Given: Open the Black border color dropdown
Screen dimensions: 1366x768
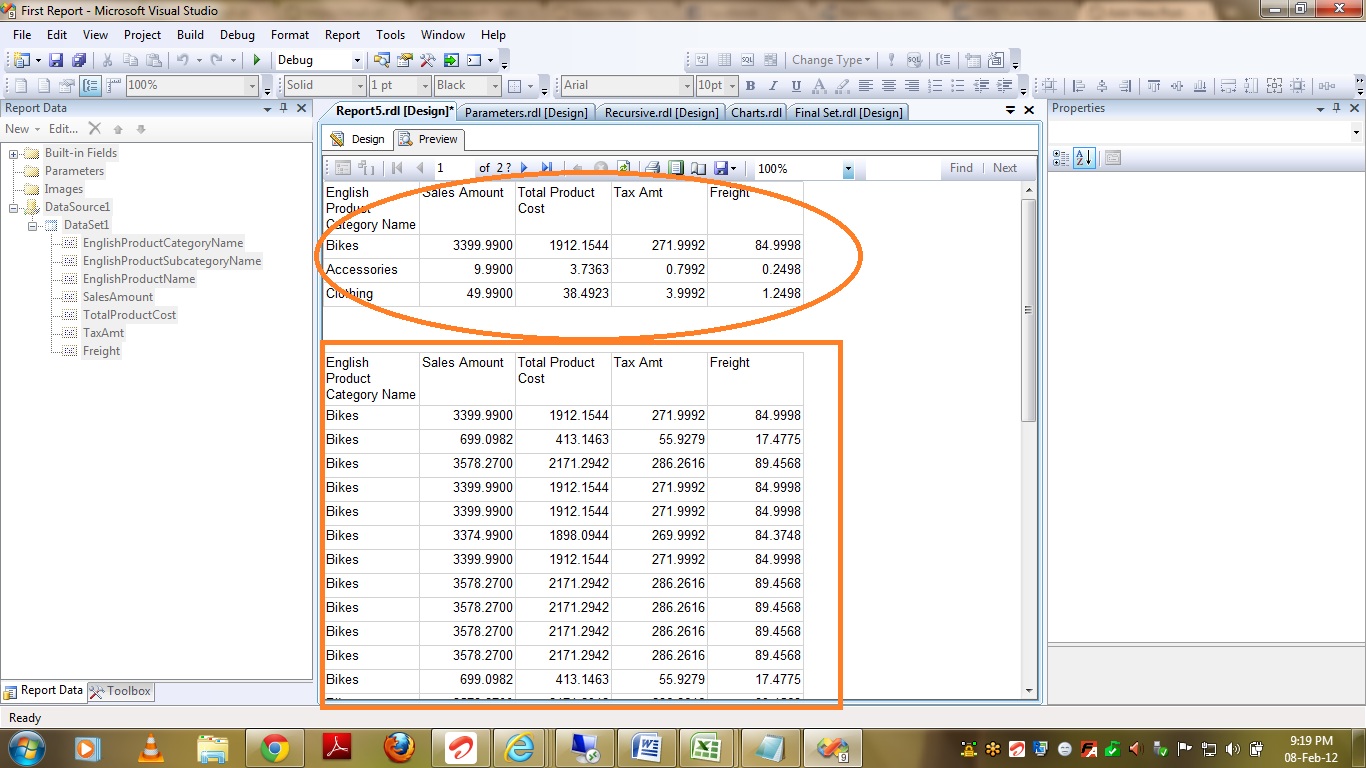Looking at the screenshot, I should coord(494,86).
